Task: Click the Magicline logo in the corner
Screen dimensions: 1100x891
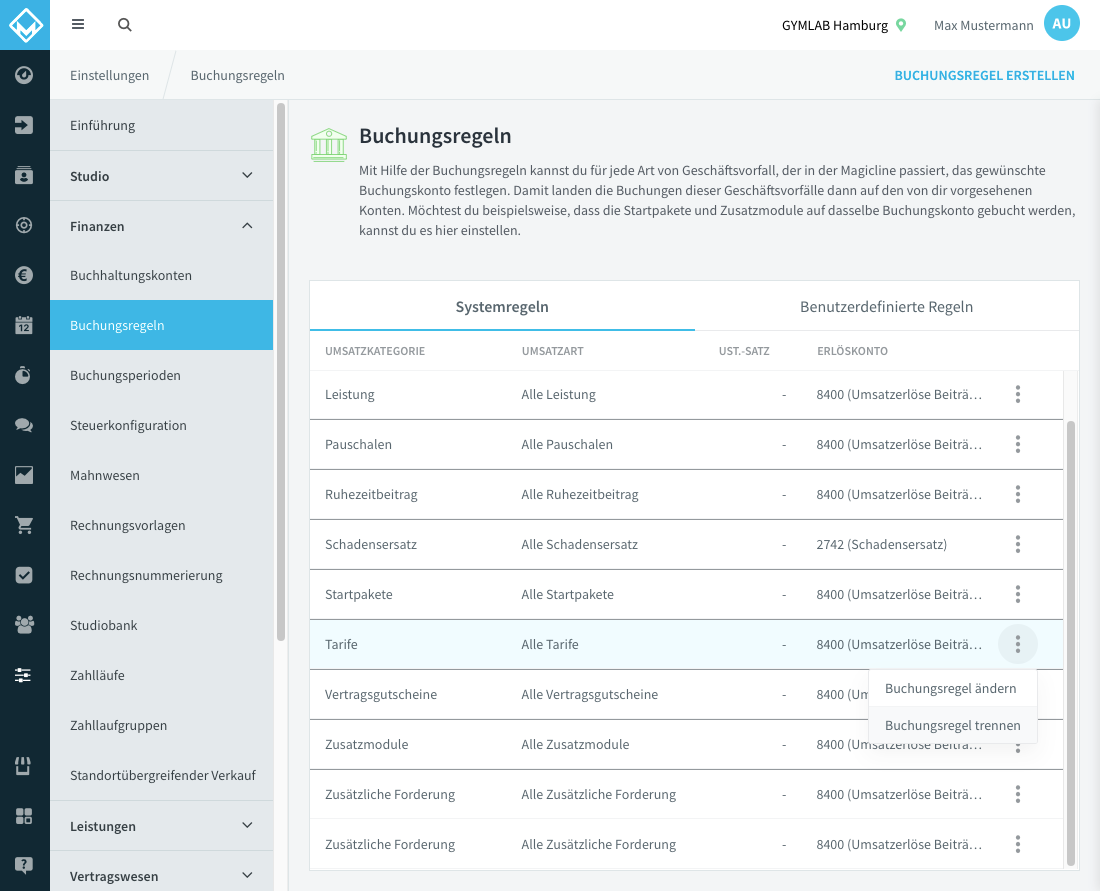Action: pos(25,25)
